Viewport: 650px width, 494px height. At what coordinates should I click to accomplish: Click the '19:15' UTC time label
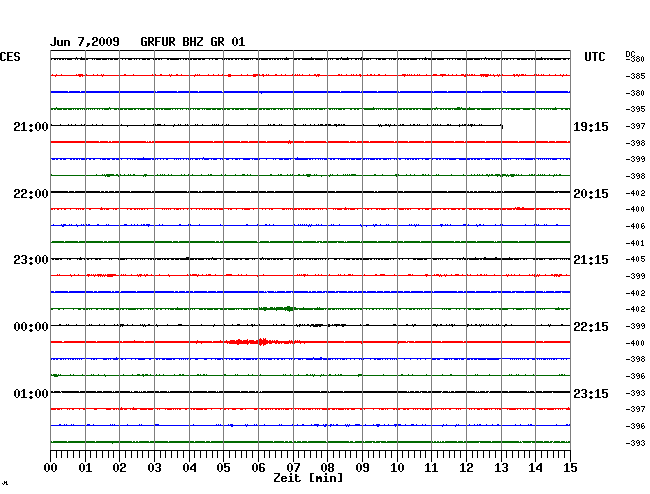[591, 127]
